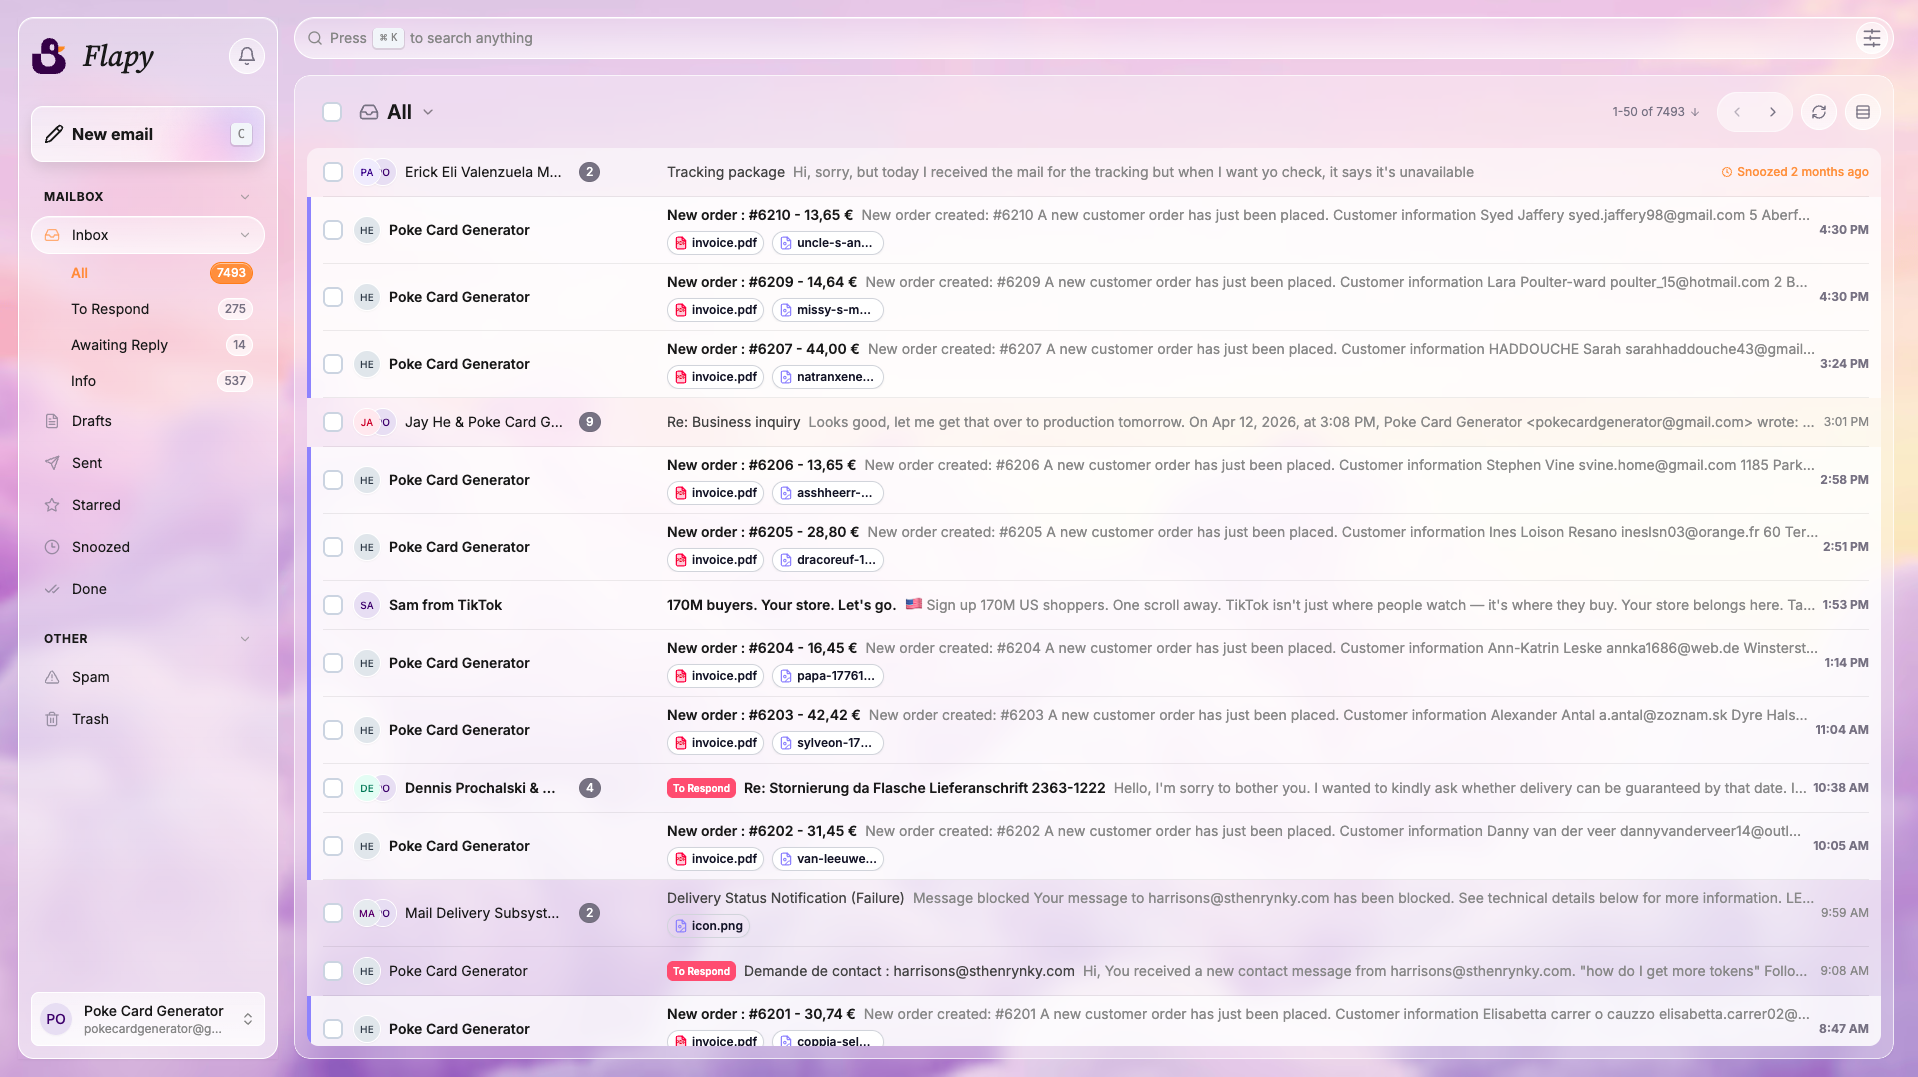Expand the All mailbox filter dropdown
The image size is (1918, 1077).
428,112
